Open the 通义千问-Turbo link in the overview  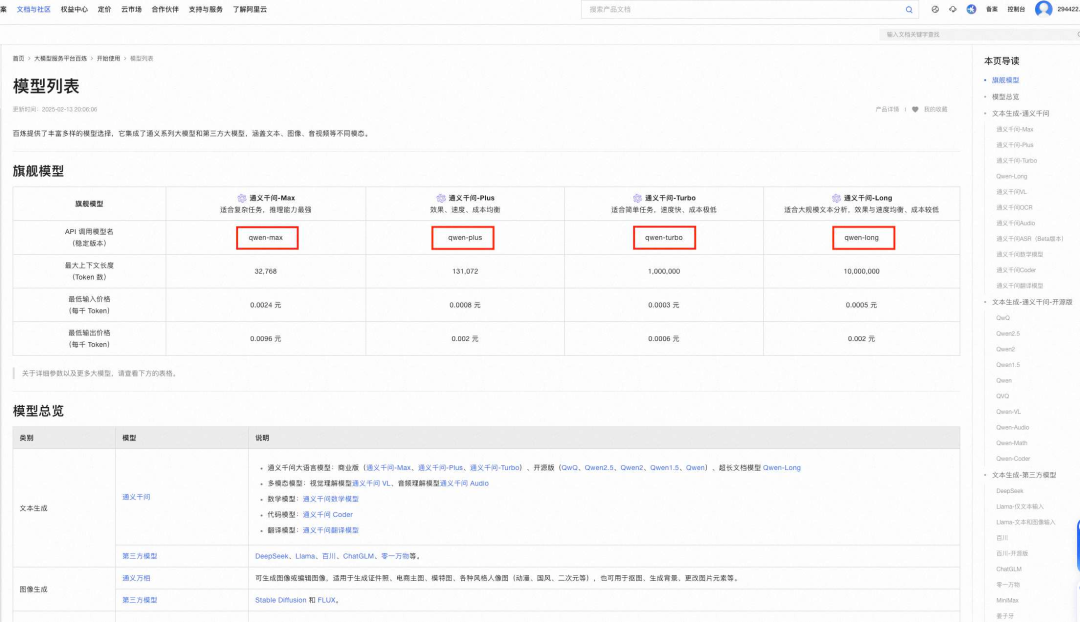[495, 468]
